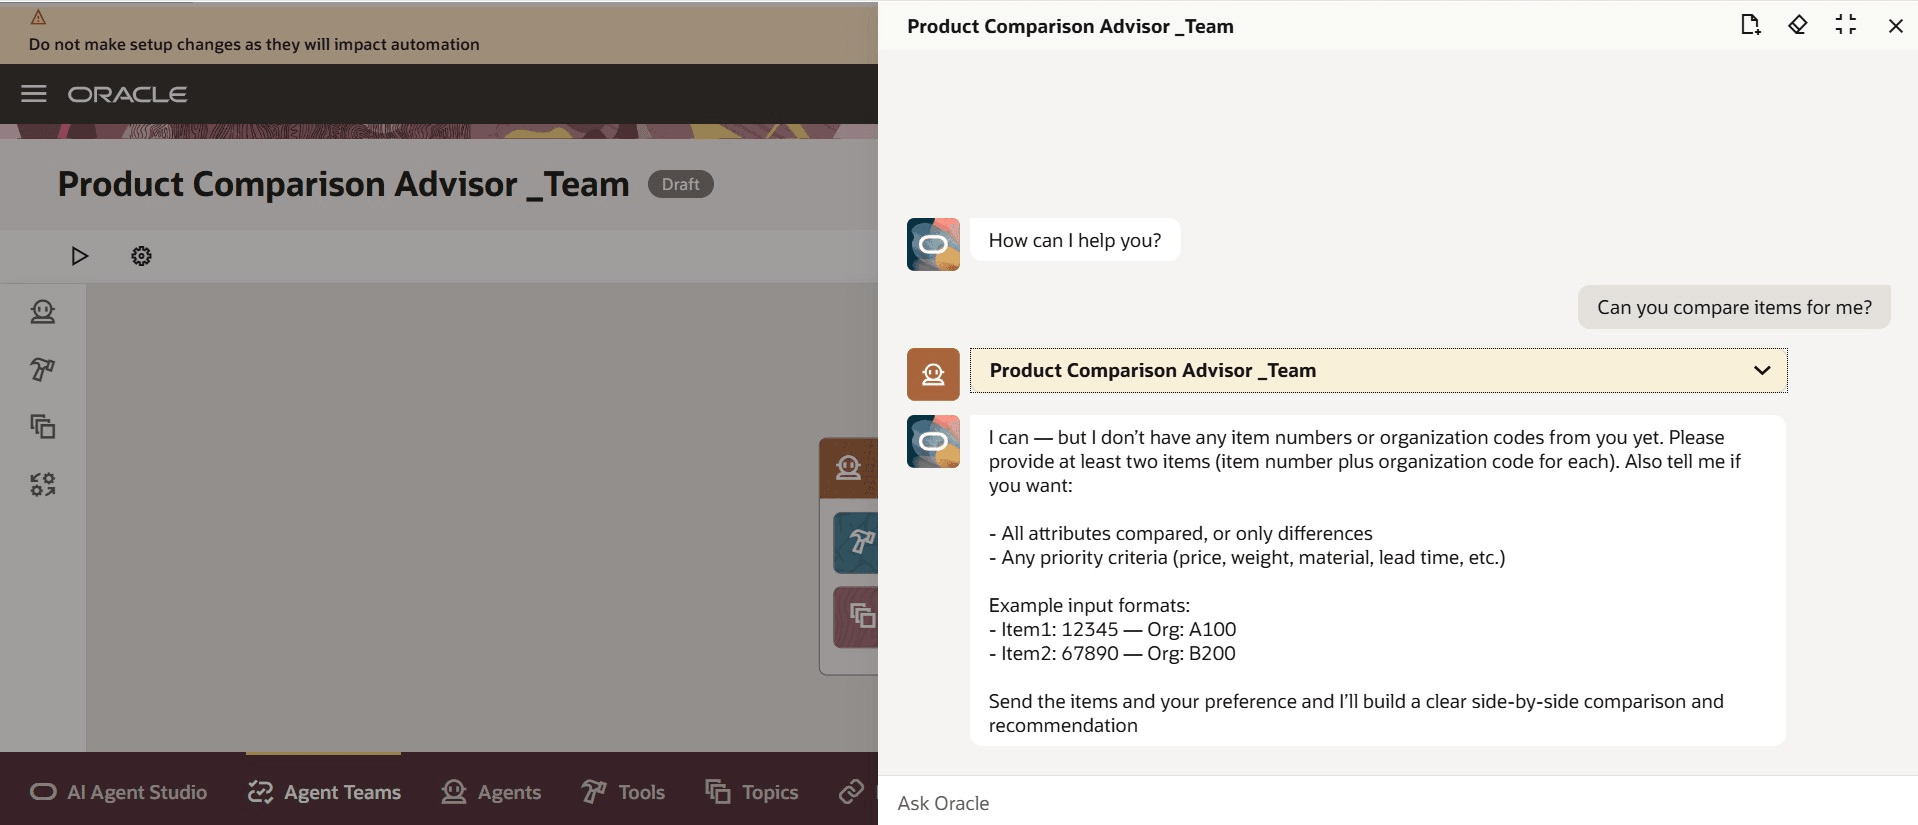Image resolution: width=1918 pixels, height=825 pixels.
Task: Click the red topic node on canvas
Action: (857, 616)
